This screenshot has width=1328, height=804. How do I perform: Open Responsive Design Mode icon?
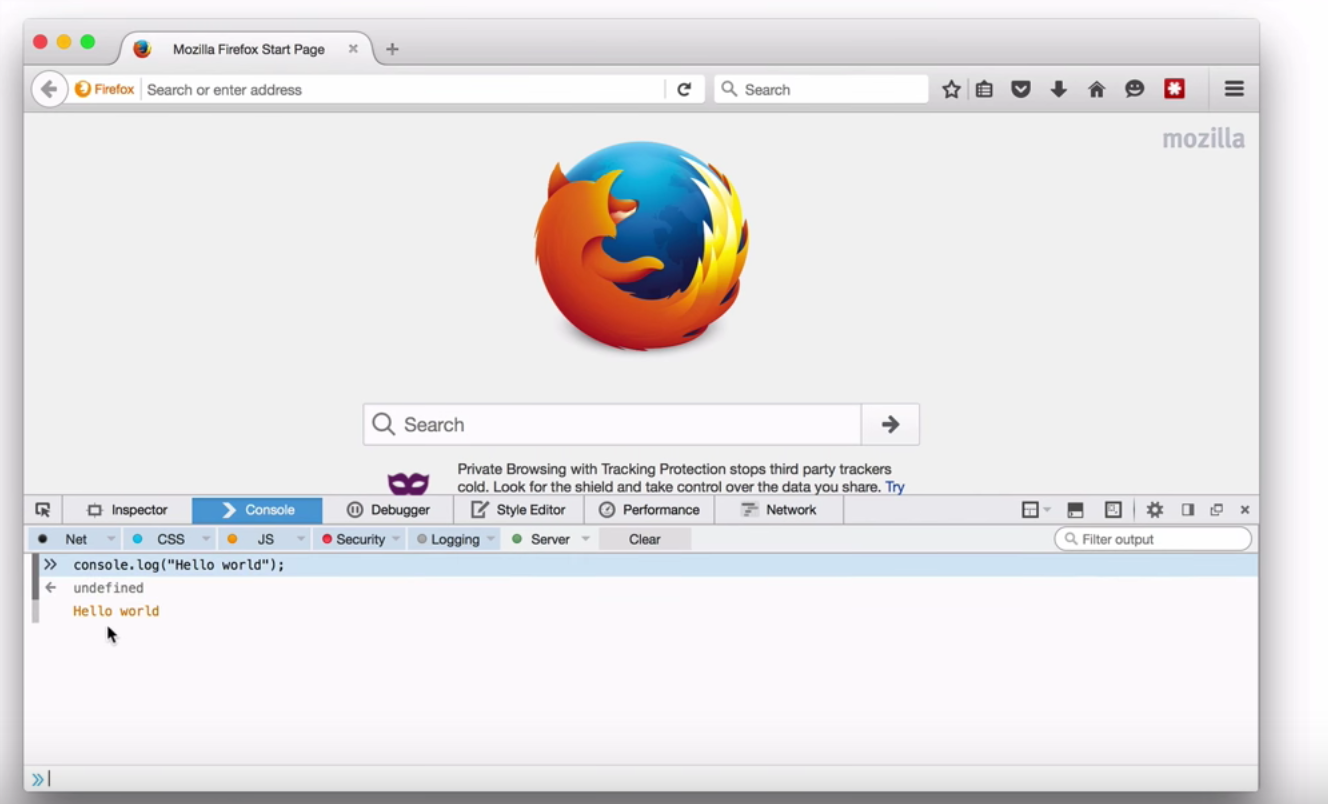1113,510
